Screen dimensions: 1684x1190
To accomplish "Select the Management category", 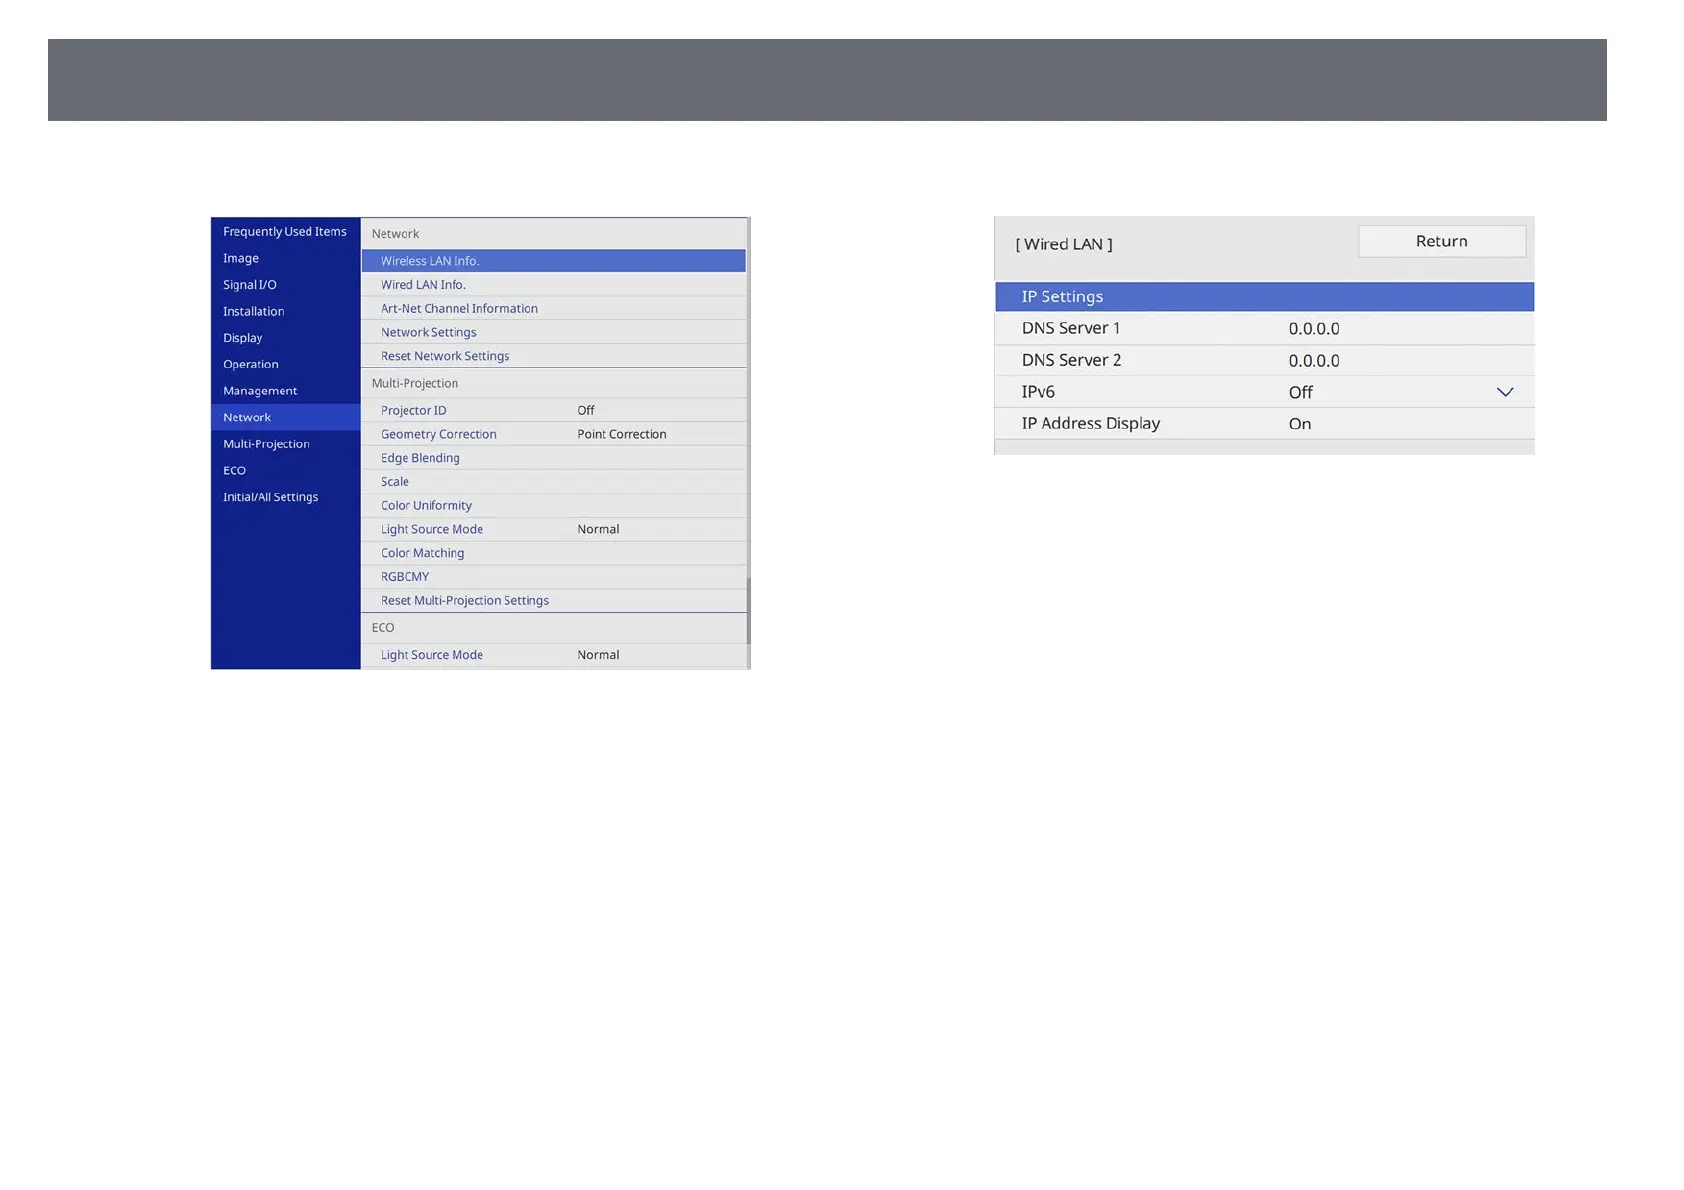I will [285, 390].
